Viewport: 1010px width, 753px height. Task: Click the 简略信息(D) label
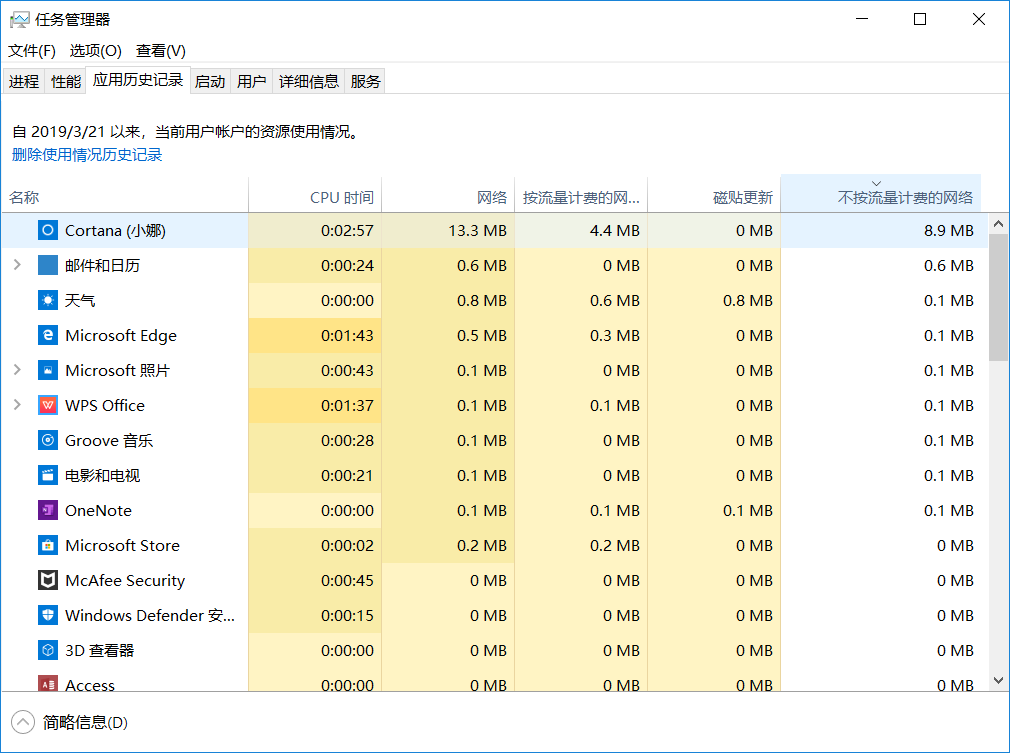click(x=85, y=723)
